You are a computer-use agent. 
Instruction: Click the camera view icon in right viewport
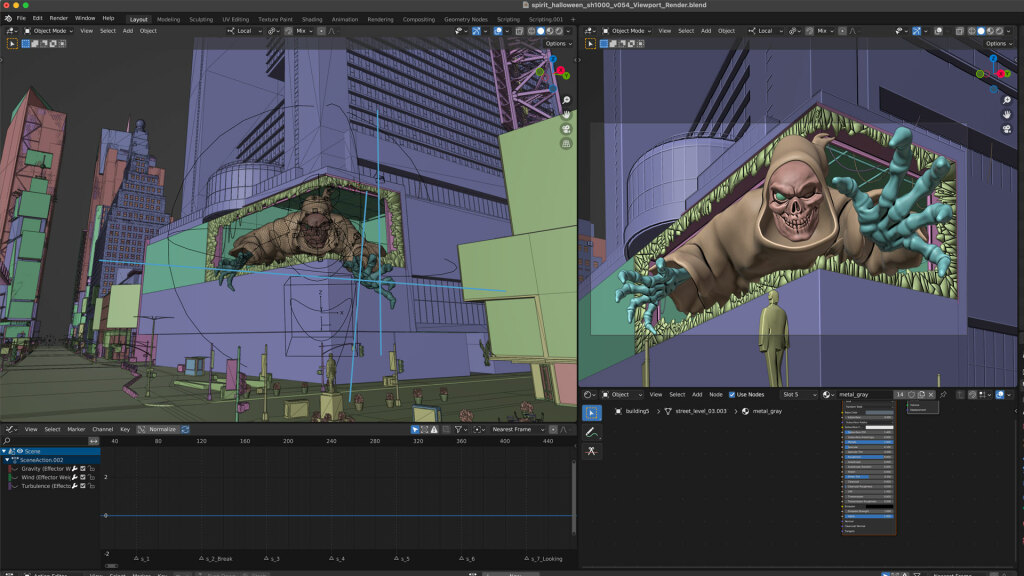point(1005,127)
